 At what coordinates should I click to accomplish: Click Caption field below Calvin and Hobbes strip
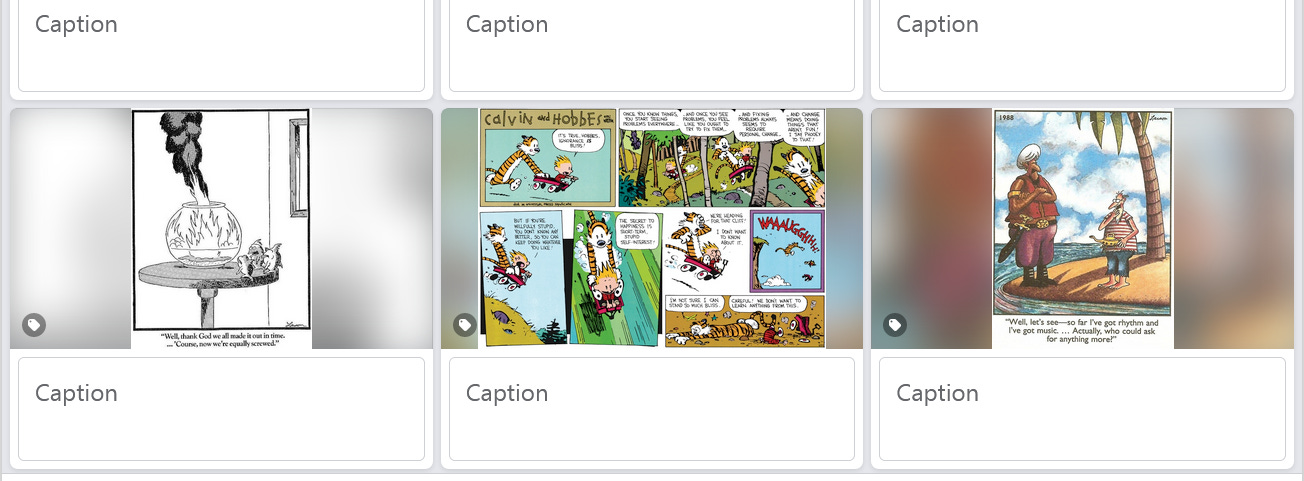click(x=652, y=409)
